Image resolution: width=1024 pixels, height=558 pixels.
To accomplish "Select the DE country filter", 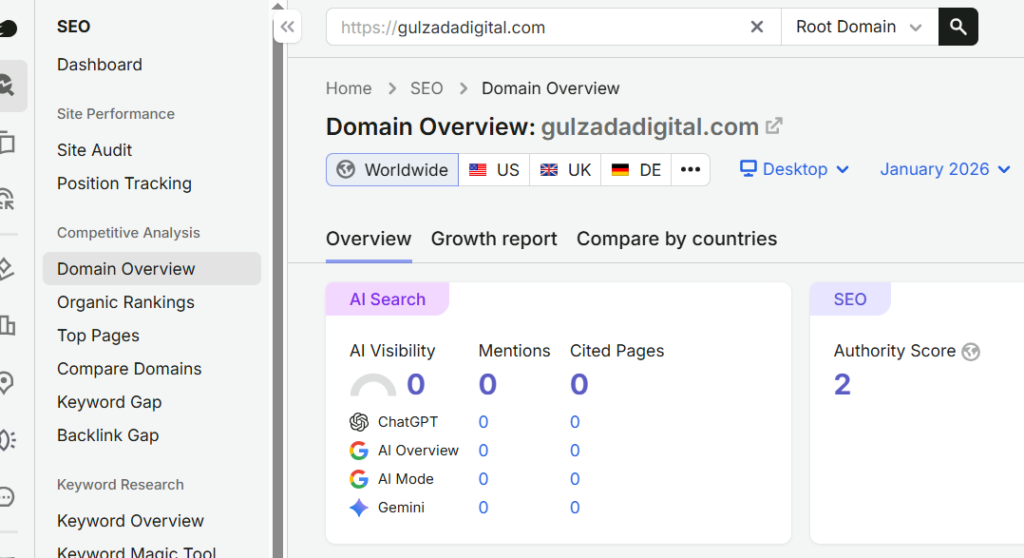I will pos(636,170).
